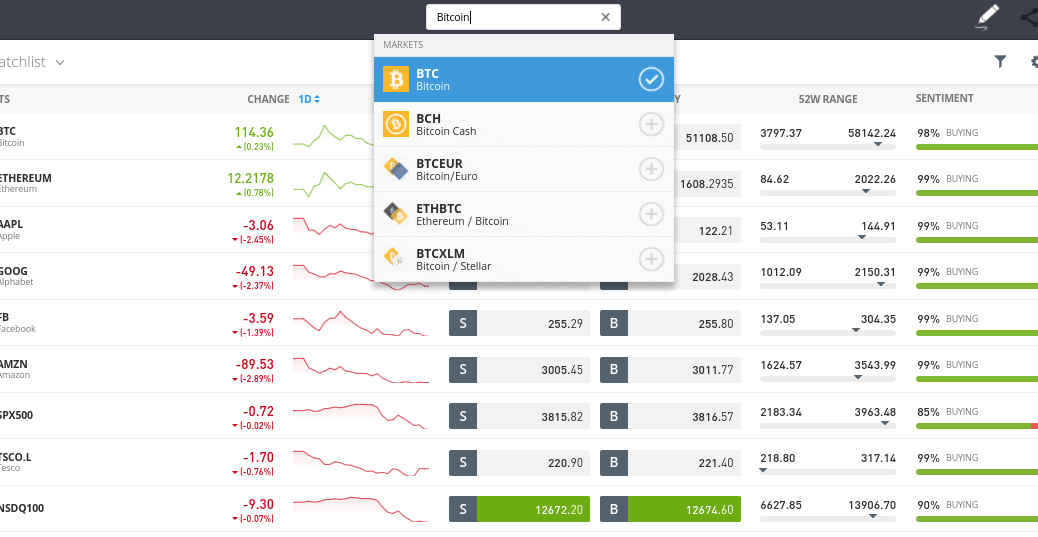
Task: Click the SPX500 85% sentiment bar
Action: [976, 426]
